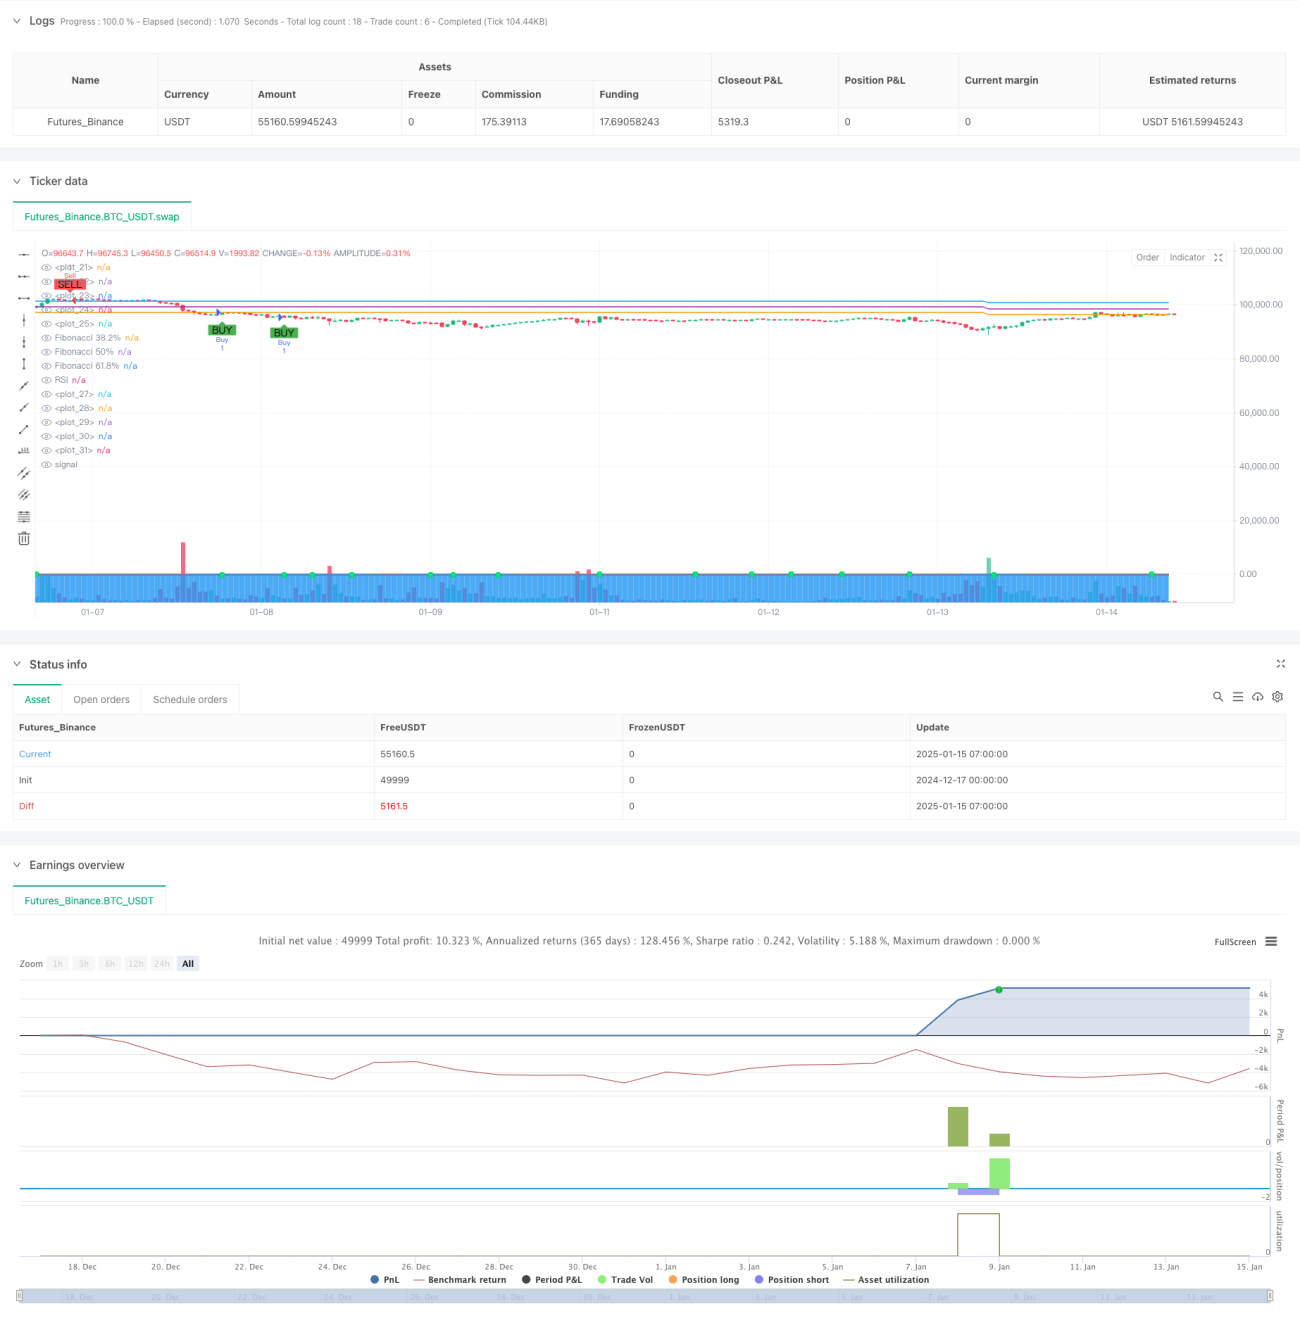
Task: Select the price-labeled line drawing tool
Action: pyautogui.click(x=24, y=451)
